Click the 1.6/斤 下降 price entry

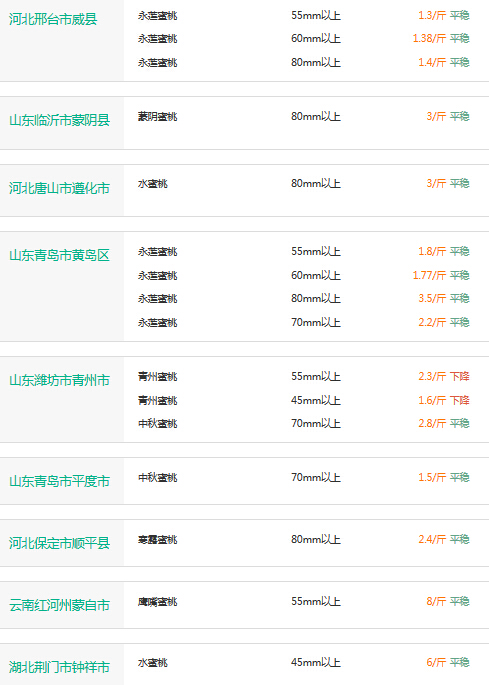(444, 400)
